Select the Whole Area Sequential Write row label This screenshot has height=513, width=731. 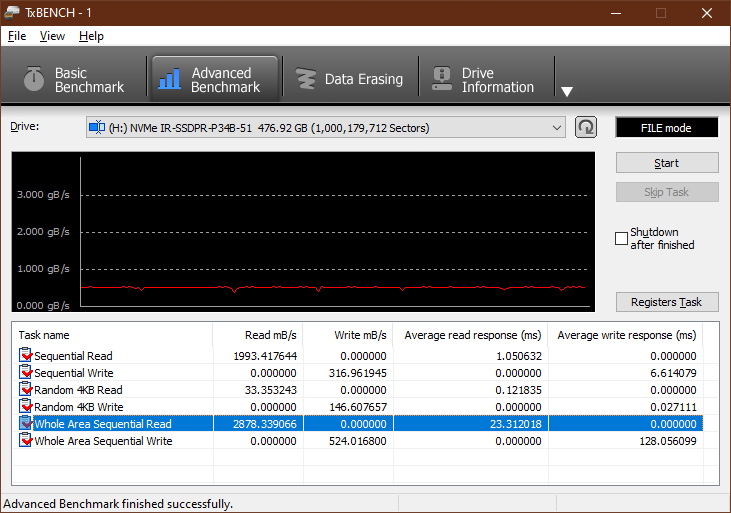pyautogui.click(x=103, y=441)
